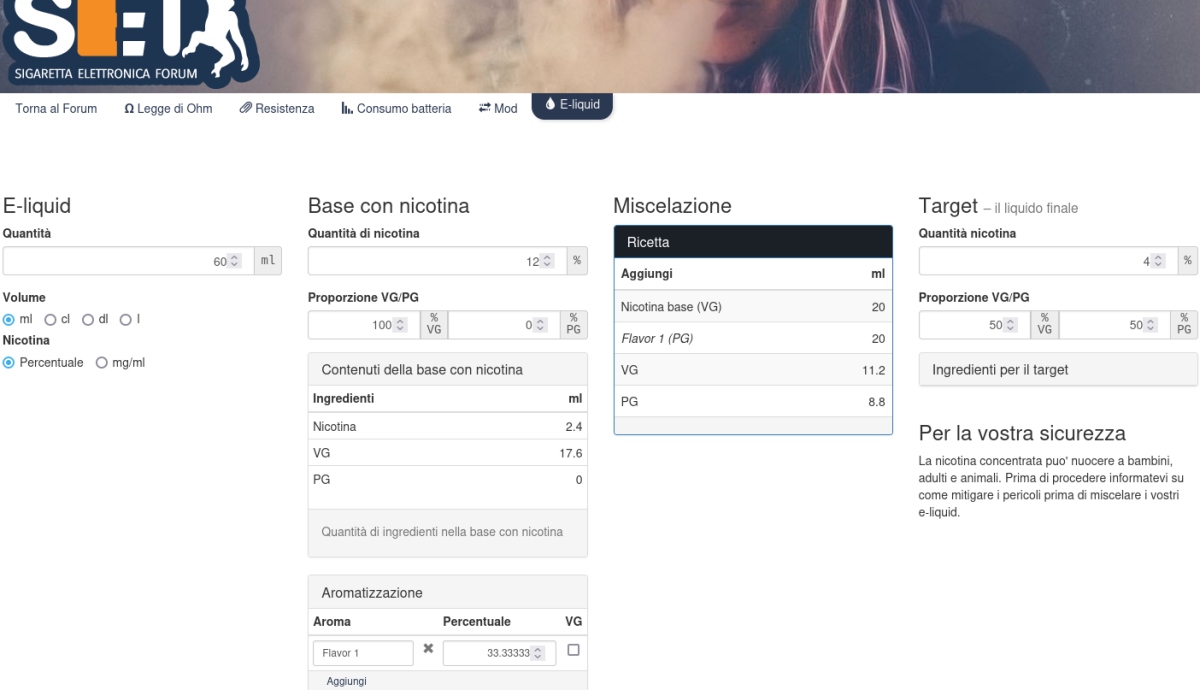Open the Resistenza tab
1200x690 pixels.
[277, 108]
